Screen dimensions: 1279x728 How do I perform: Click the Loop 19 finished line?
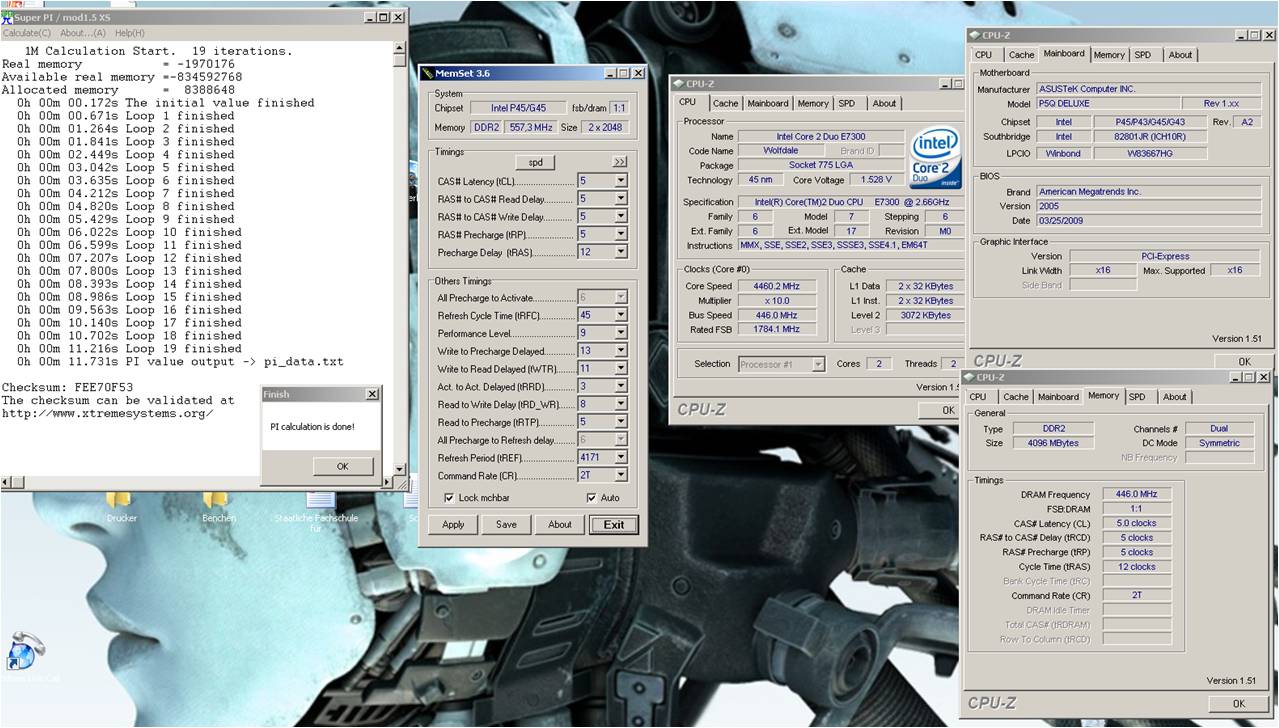pos(128,348)
